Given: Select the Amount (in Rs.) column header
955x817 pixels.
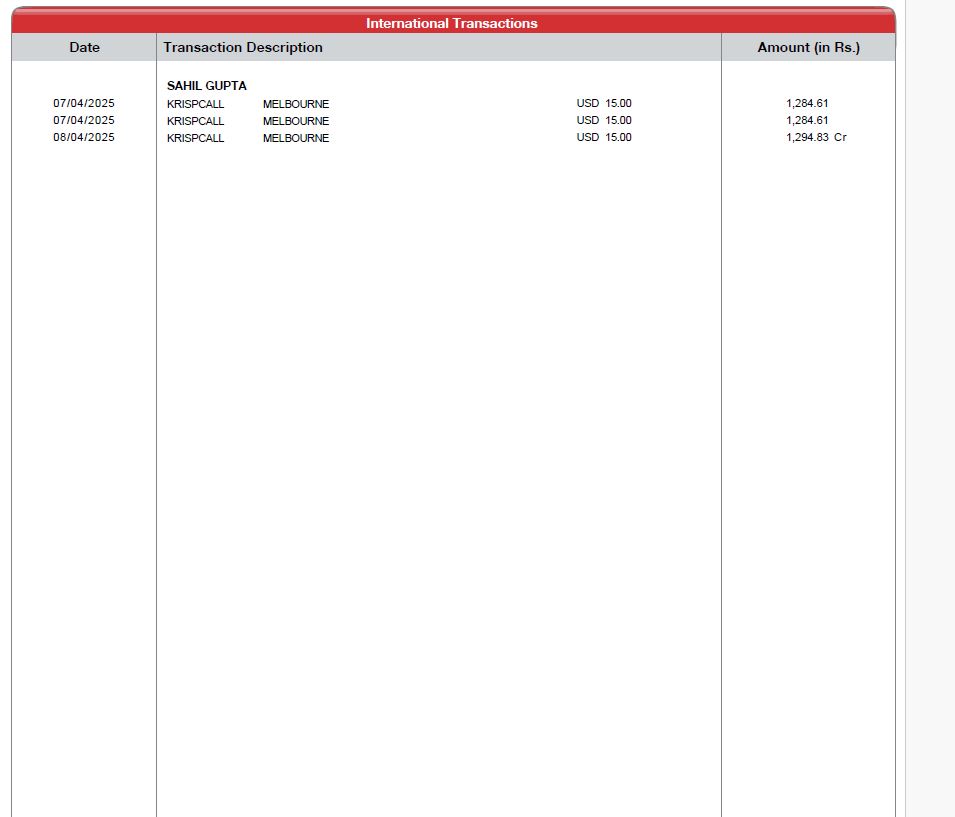Looking at the screenshot, I should 808,48.
